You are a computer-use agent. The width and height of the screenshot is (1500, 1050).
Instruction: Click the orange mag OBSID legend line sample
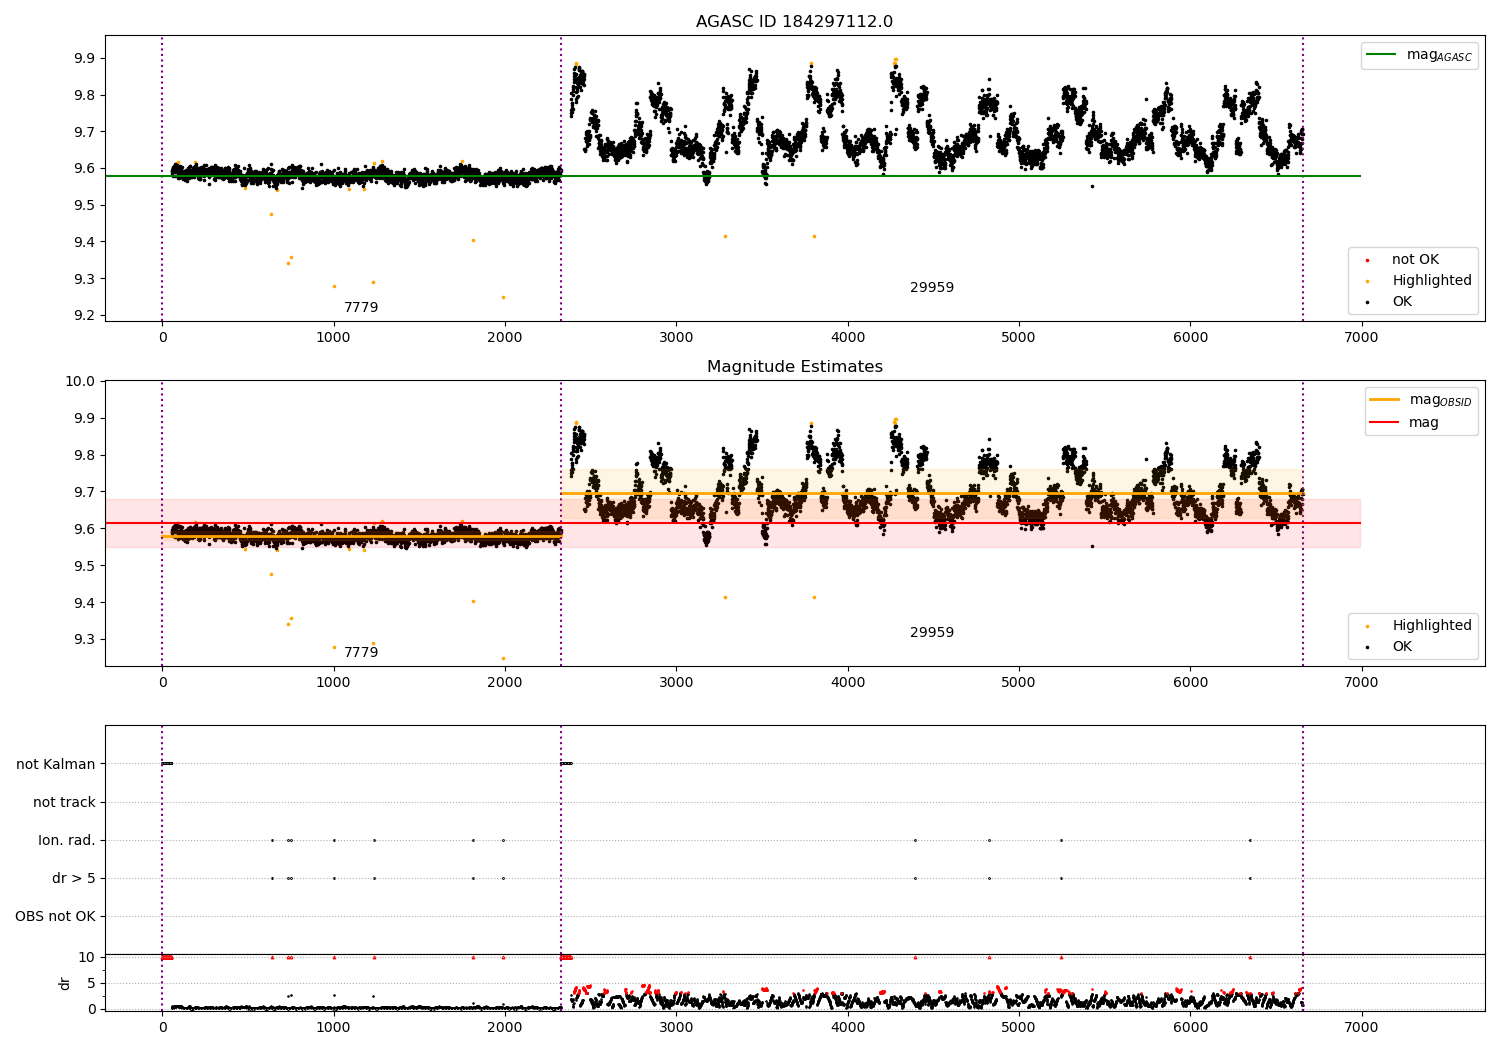coord(1385,400)
